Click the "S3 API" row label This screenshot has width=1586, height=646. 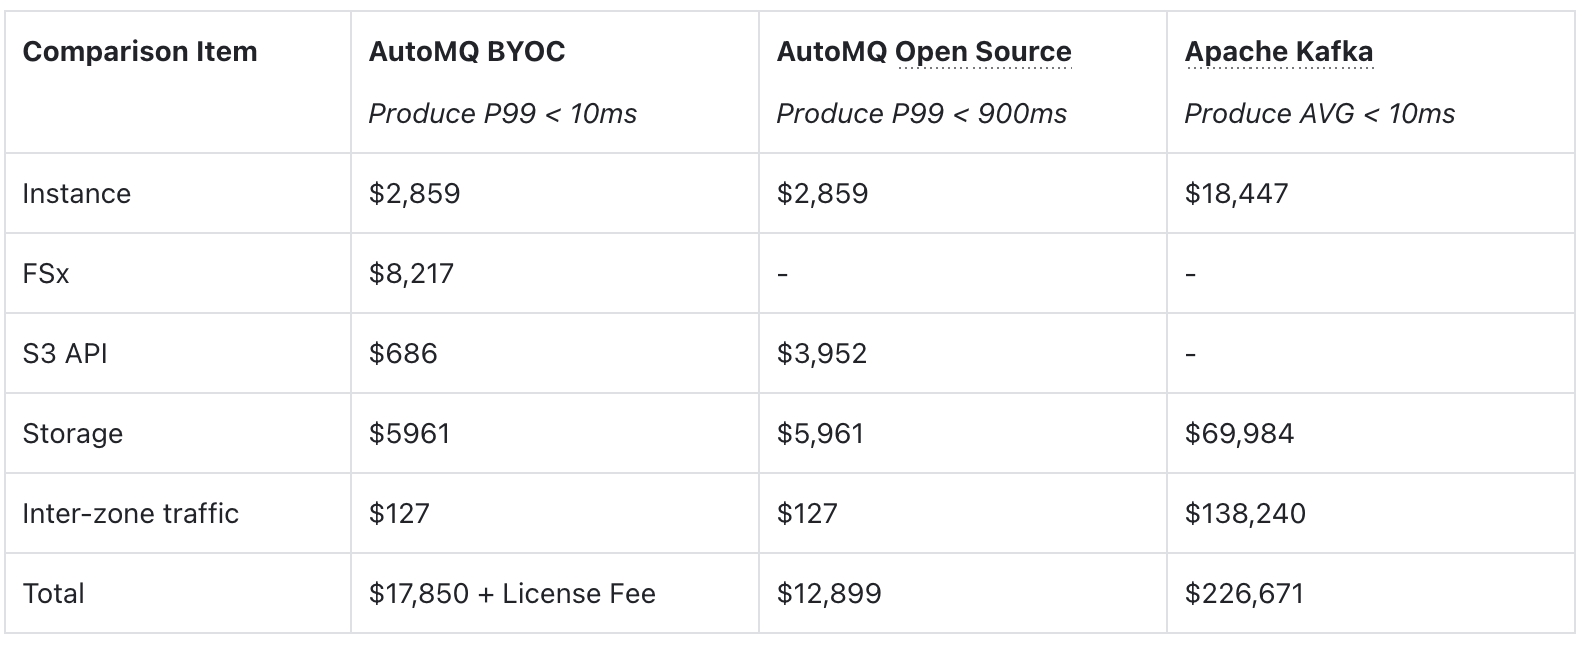pyautogui.click(x=65, y=354)
